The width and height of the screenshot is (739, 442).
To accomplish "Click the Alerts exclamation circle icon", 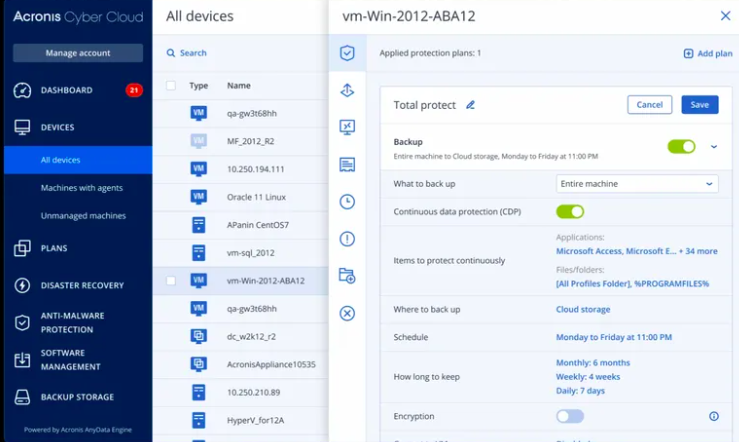I will (x=347, y=238).
